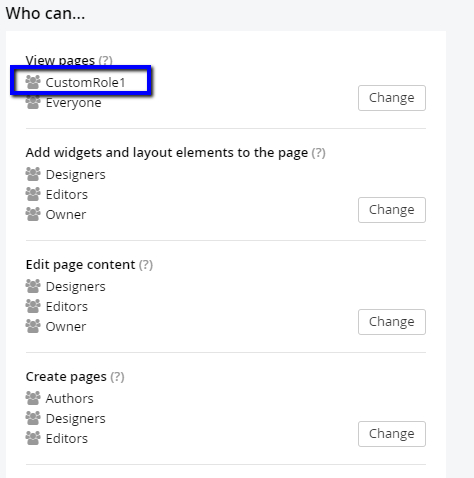
Task: Select the Everyone role label
Action: coord(73,103)
